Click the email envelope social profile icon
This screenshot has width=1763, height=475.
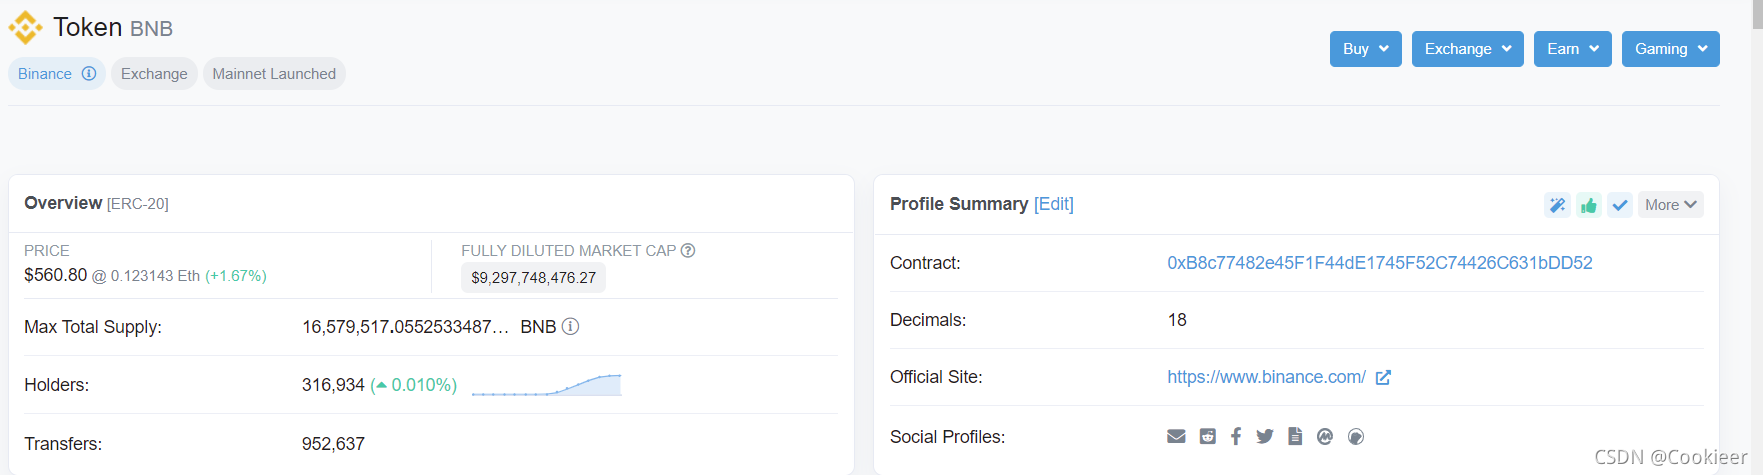[1176, 436]
